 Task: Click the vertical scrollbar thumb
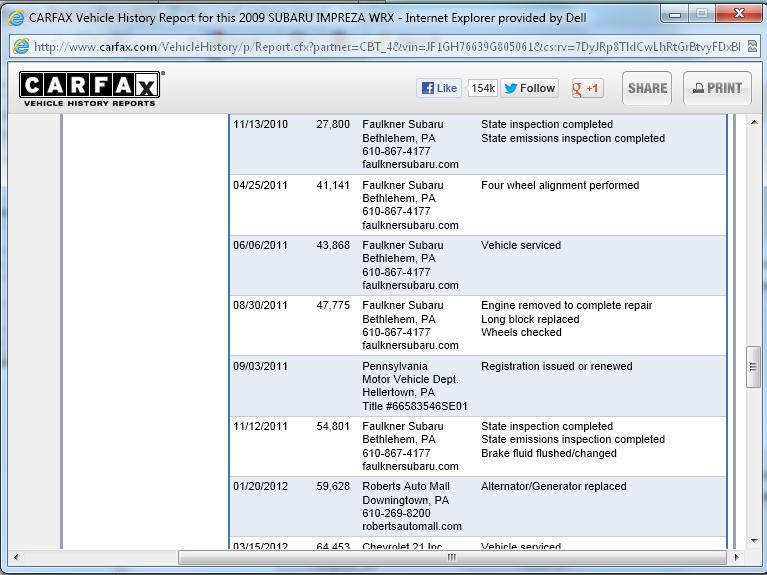[x=753, y=367]
